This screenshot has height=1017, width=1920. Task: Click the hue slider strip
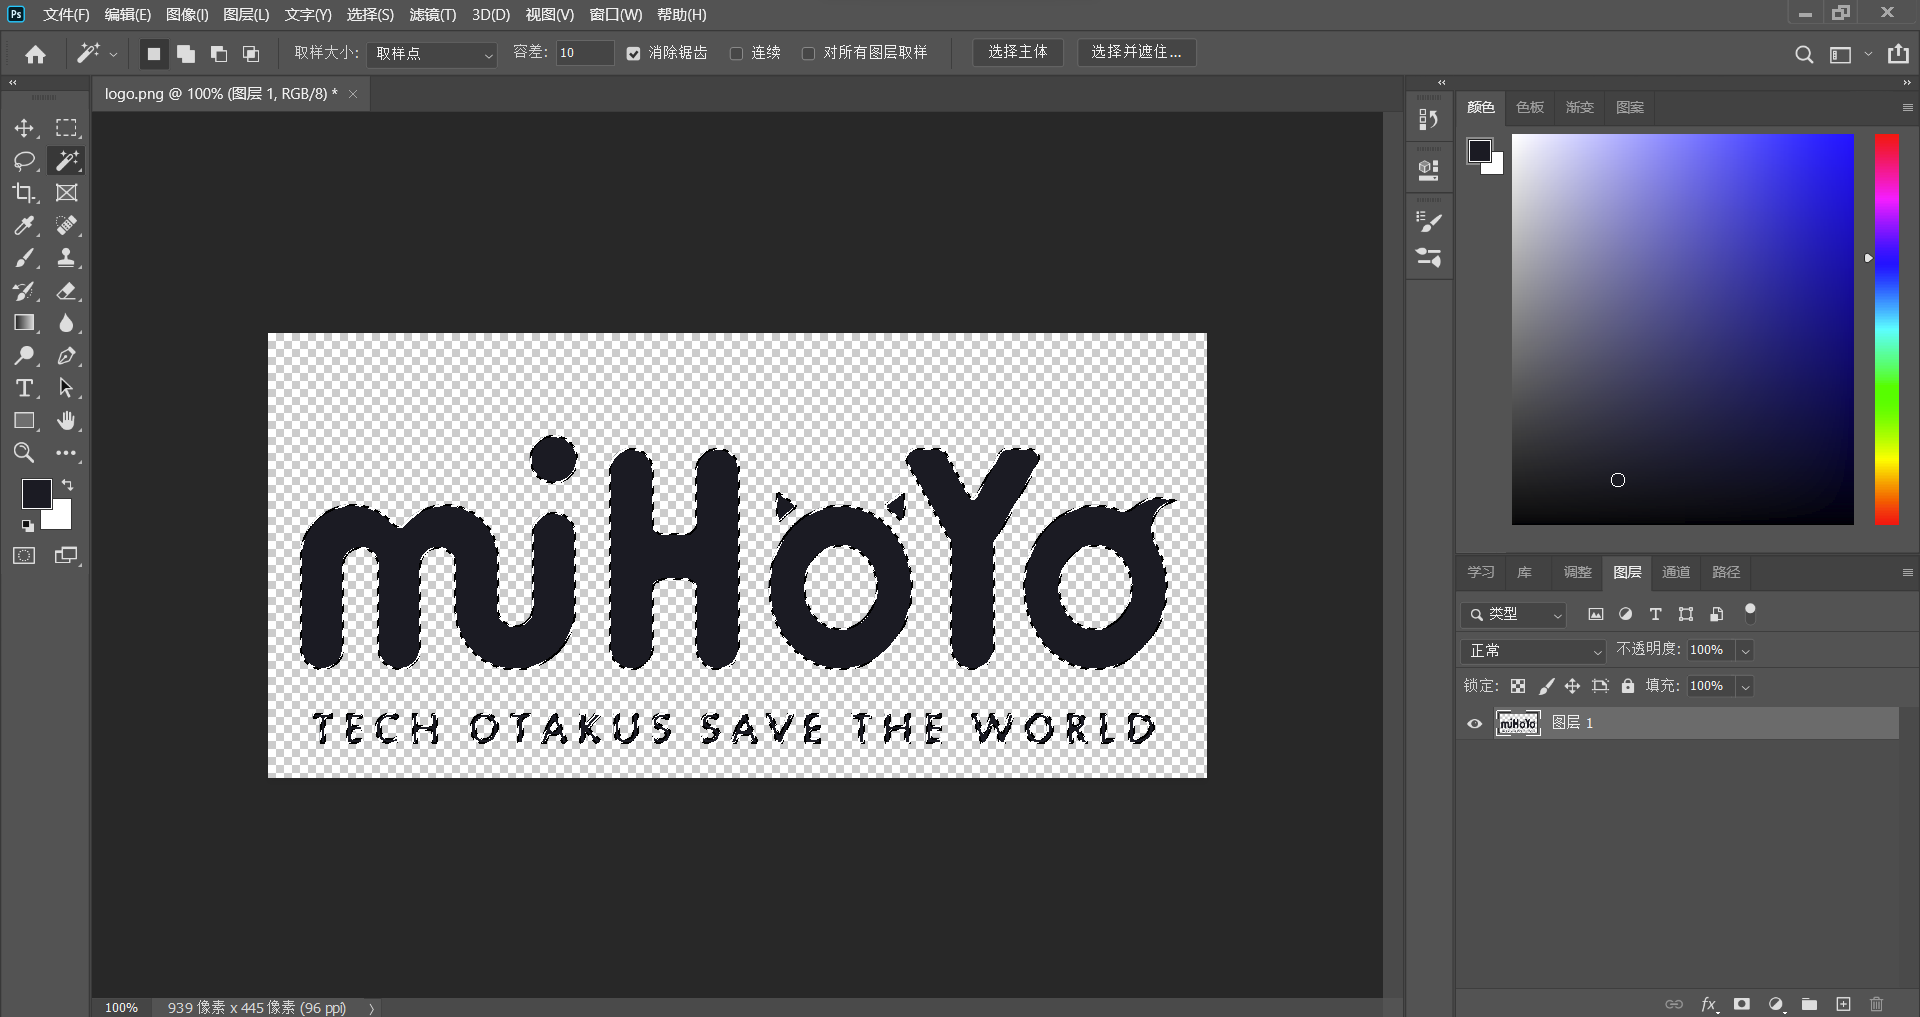point(1887,329)
